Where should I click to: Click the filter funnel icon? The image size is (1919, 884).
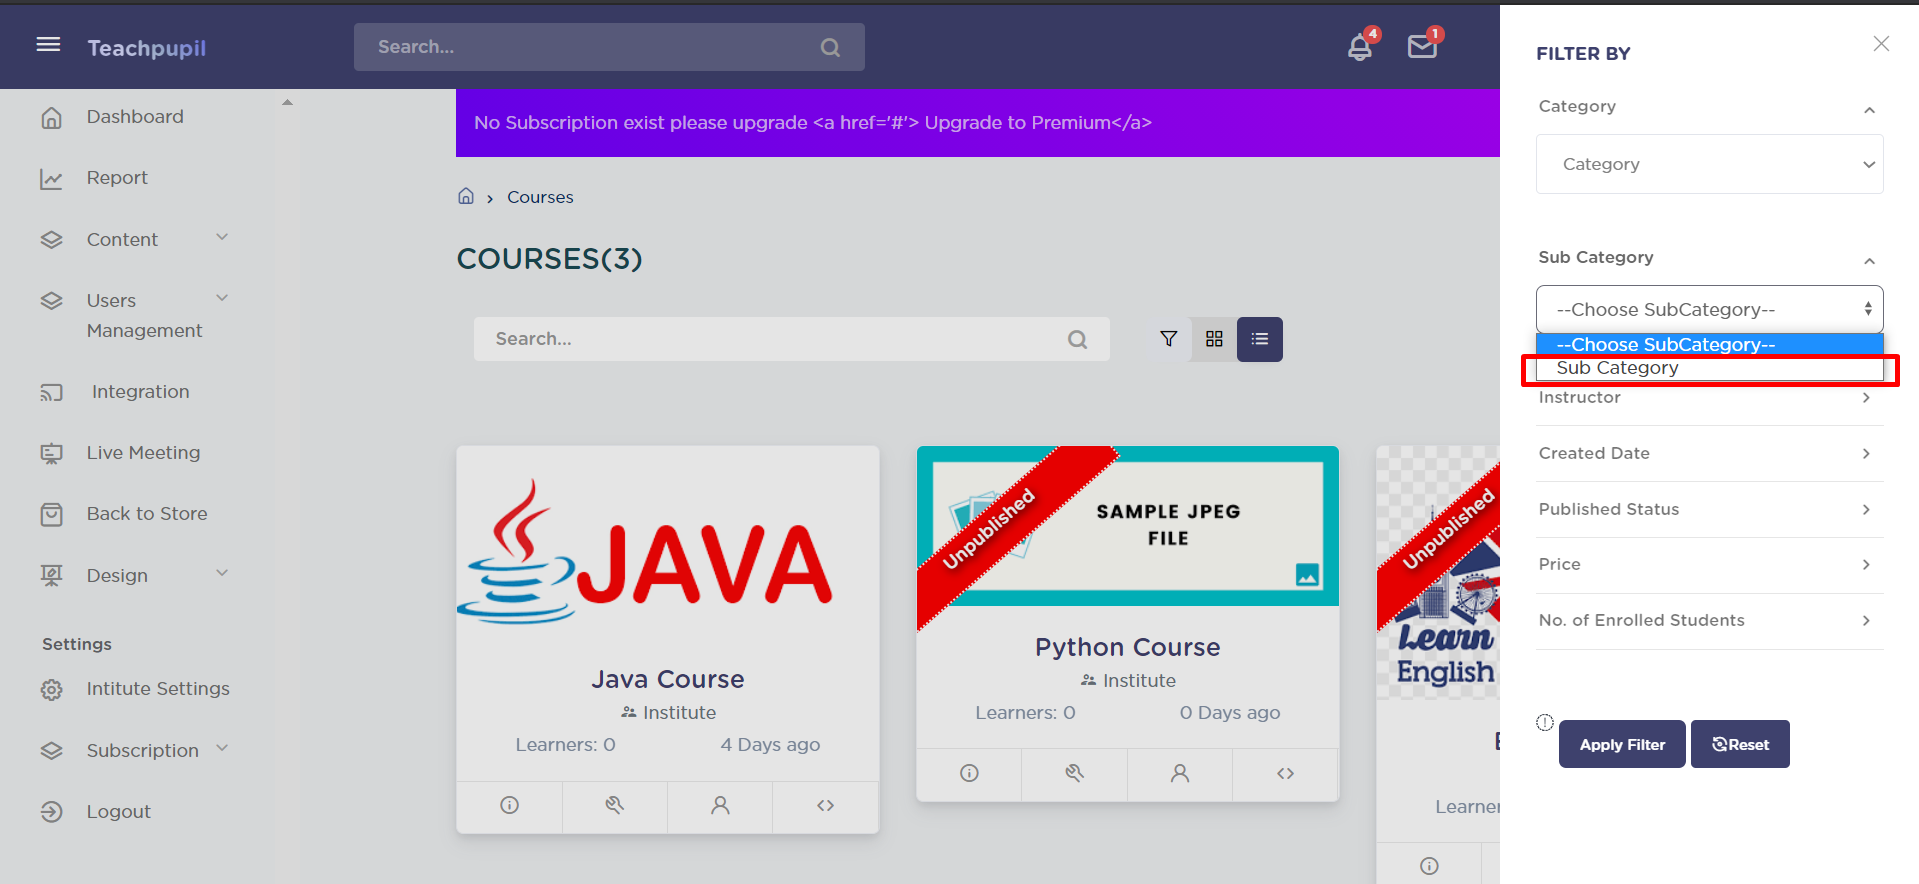pos(1168,339)
